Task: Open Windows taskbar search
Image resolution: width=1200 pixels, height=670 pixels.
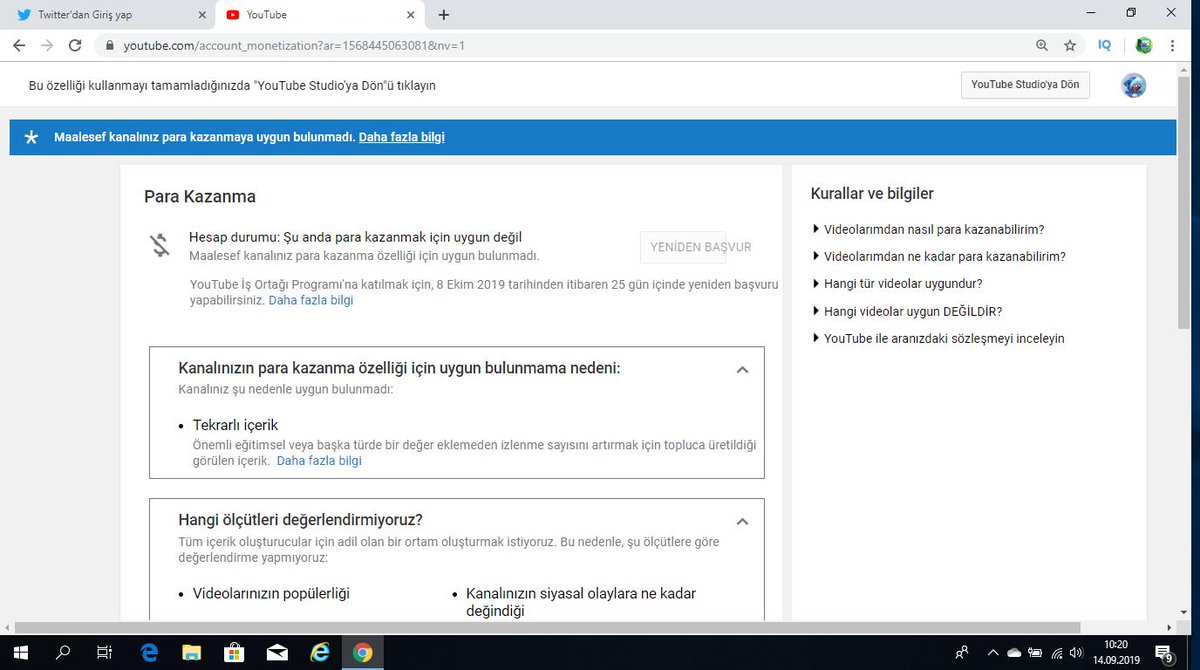Action: point(63,652)
